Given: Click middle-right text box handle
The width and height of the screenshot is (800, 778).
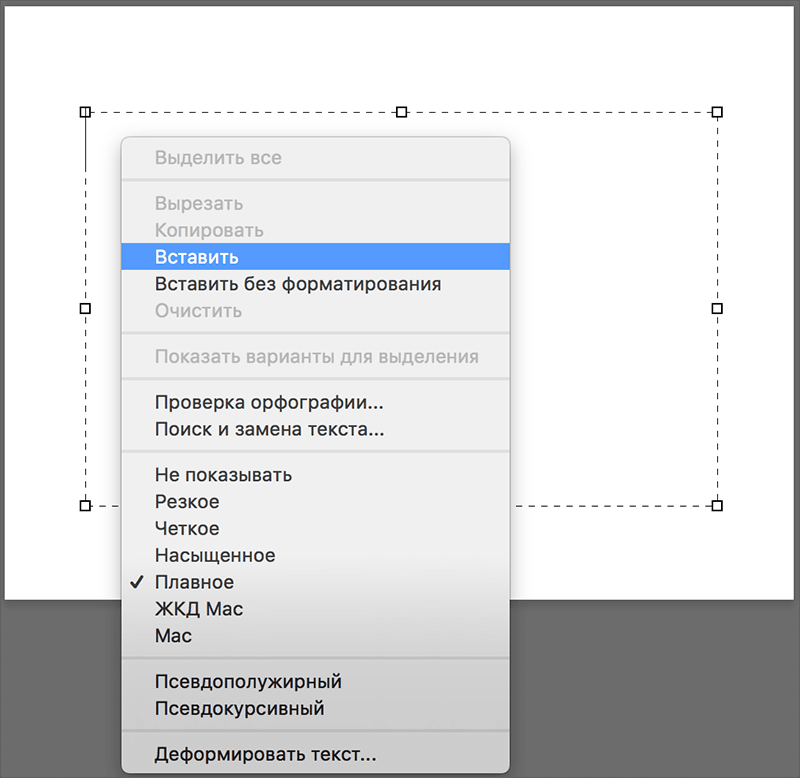Looking at the screenshot, I should pyautogui.click(x=717, y=309).
